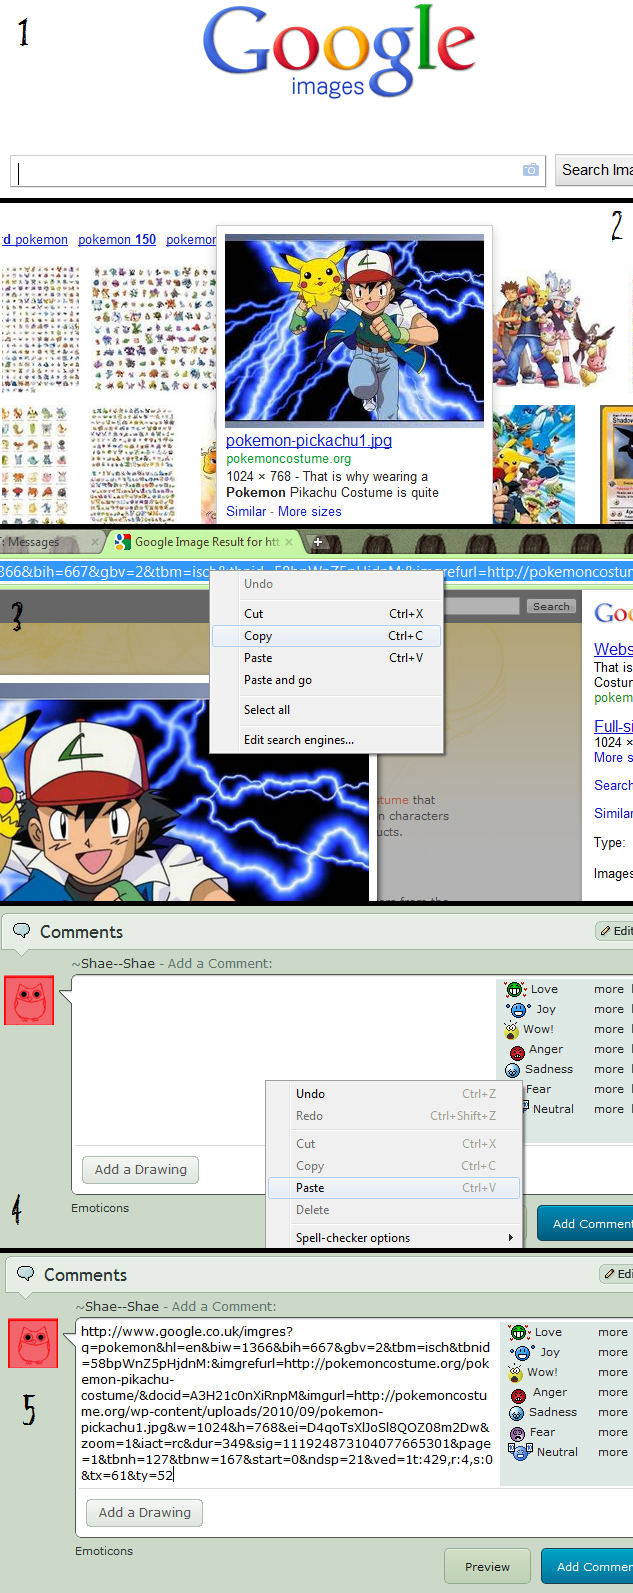Screen dimensions: 633x1593
Task: Close the Google Image Result browser tab
Action: coord(289,541)
